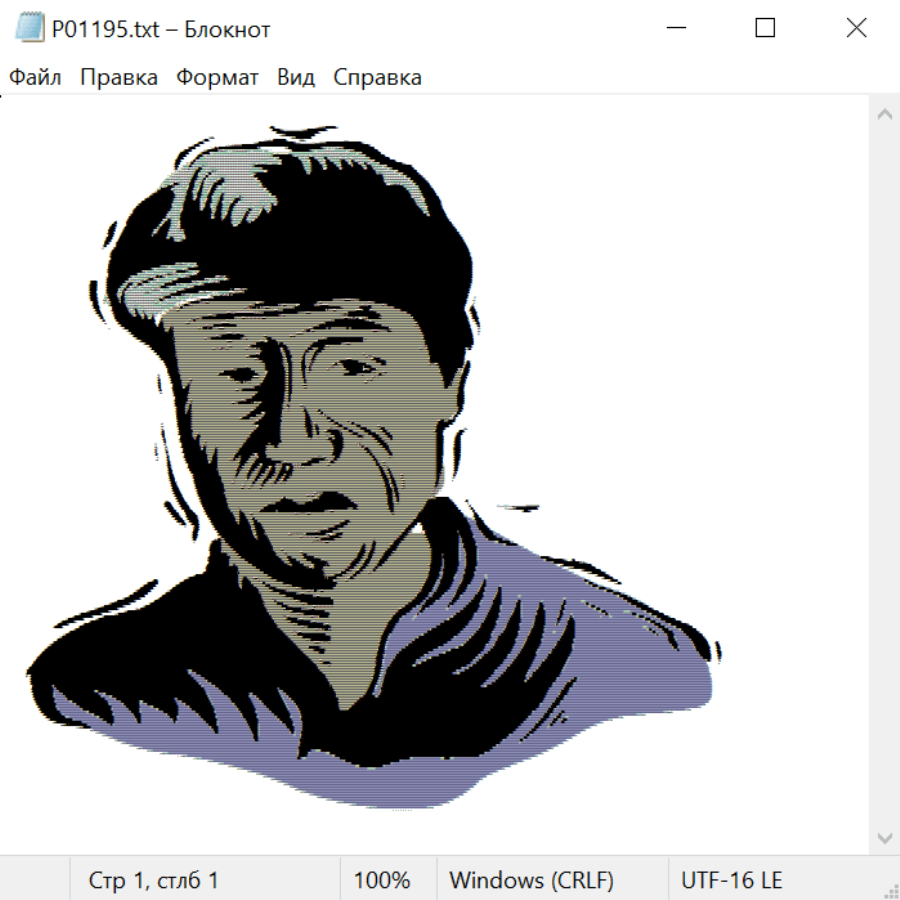This screenshot has height=900, width=900.
Task: Open the Формат menu
Action: [x=217, y=77]
